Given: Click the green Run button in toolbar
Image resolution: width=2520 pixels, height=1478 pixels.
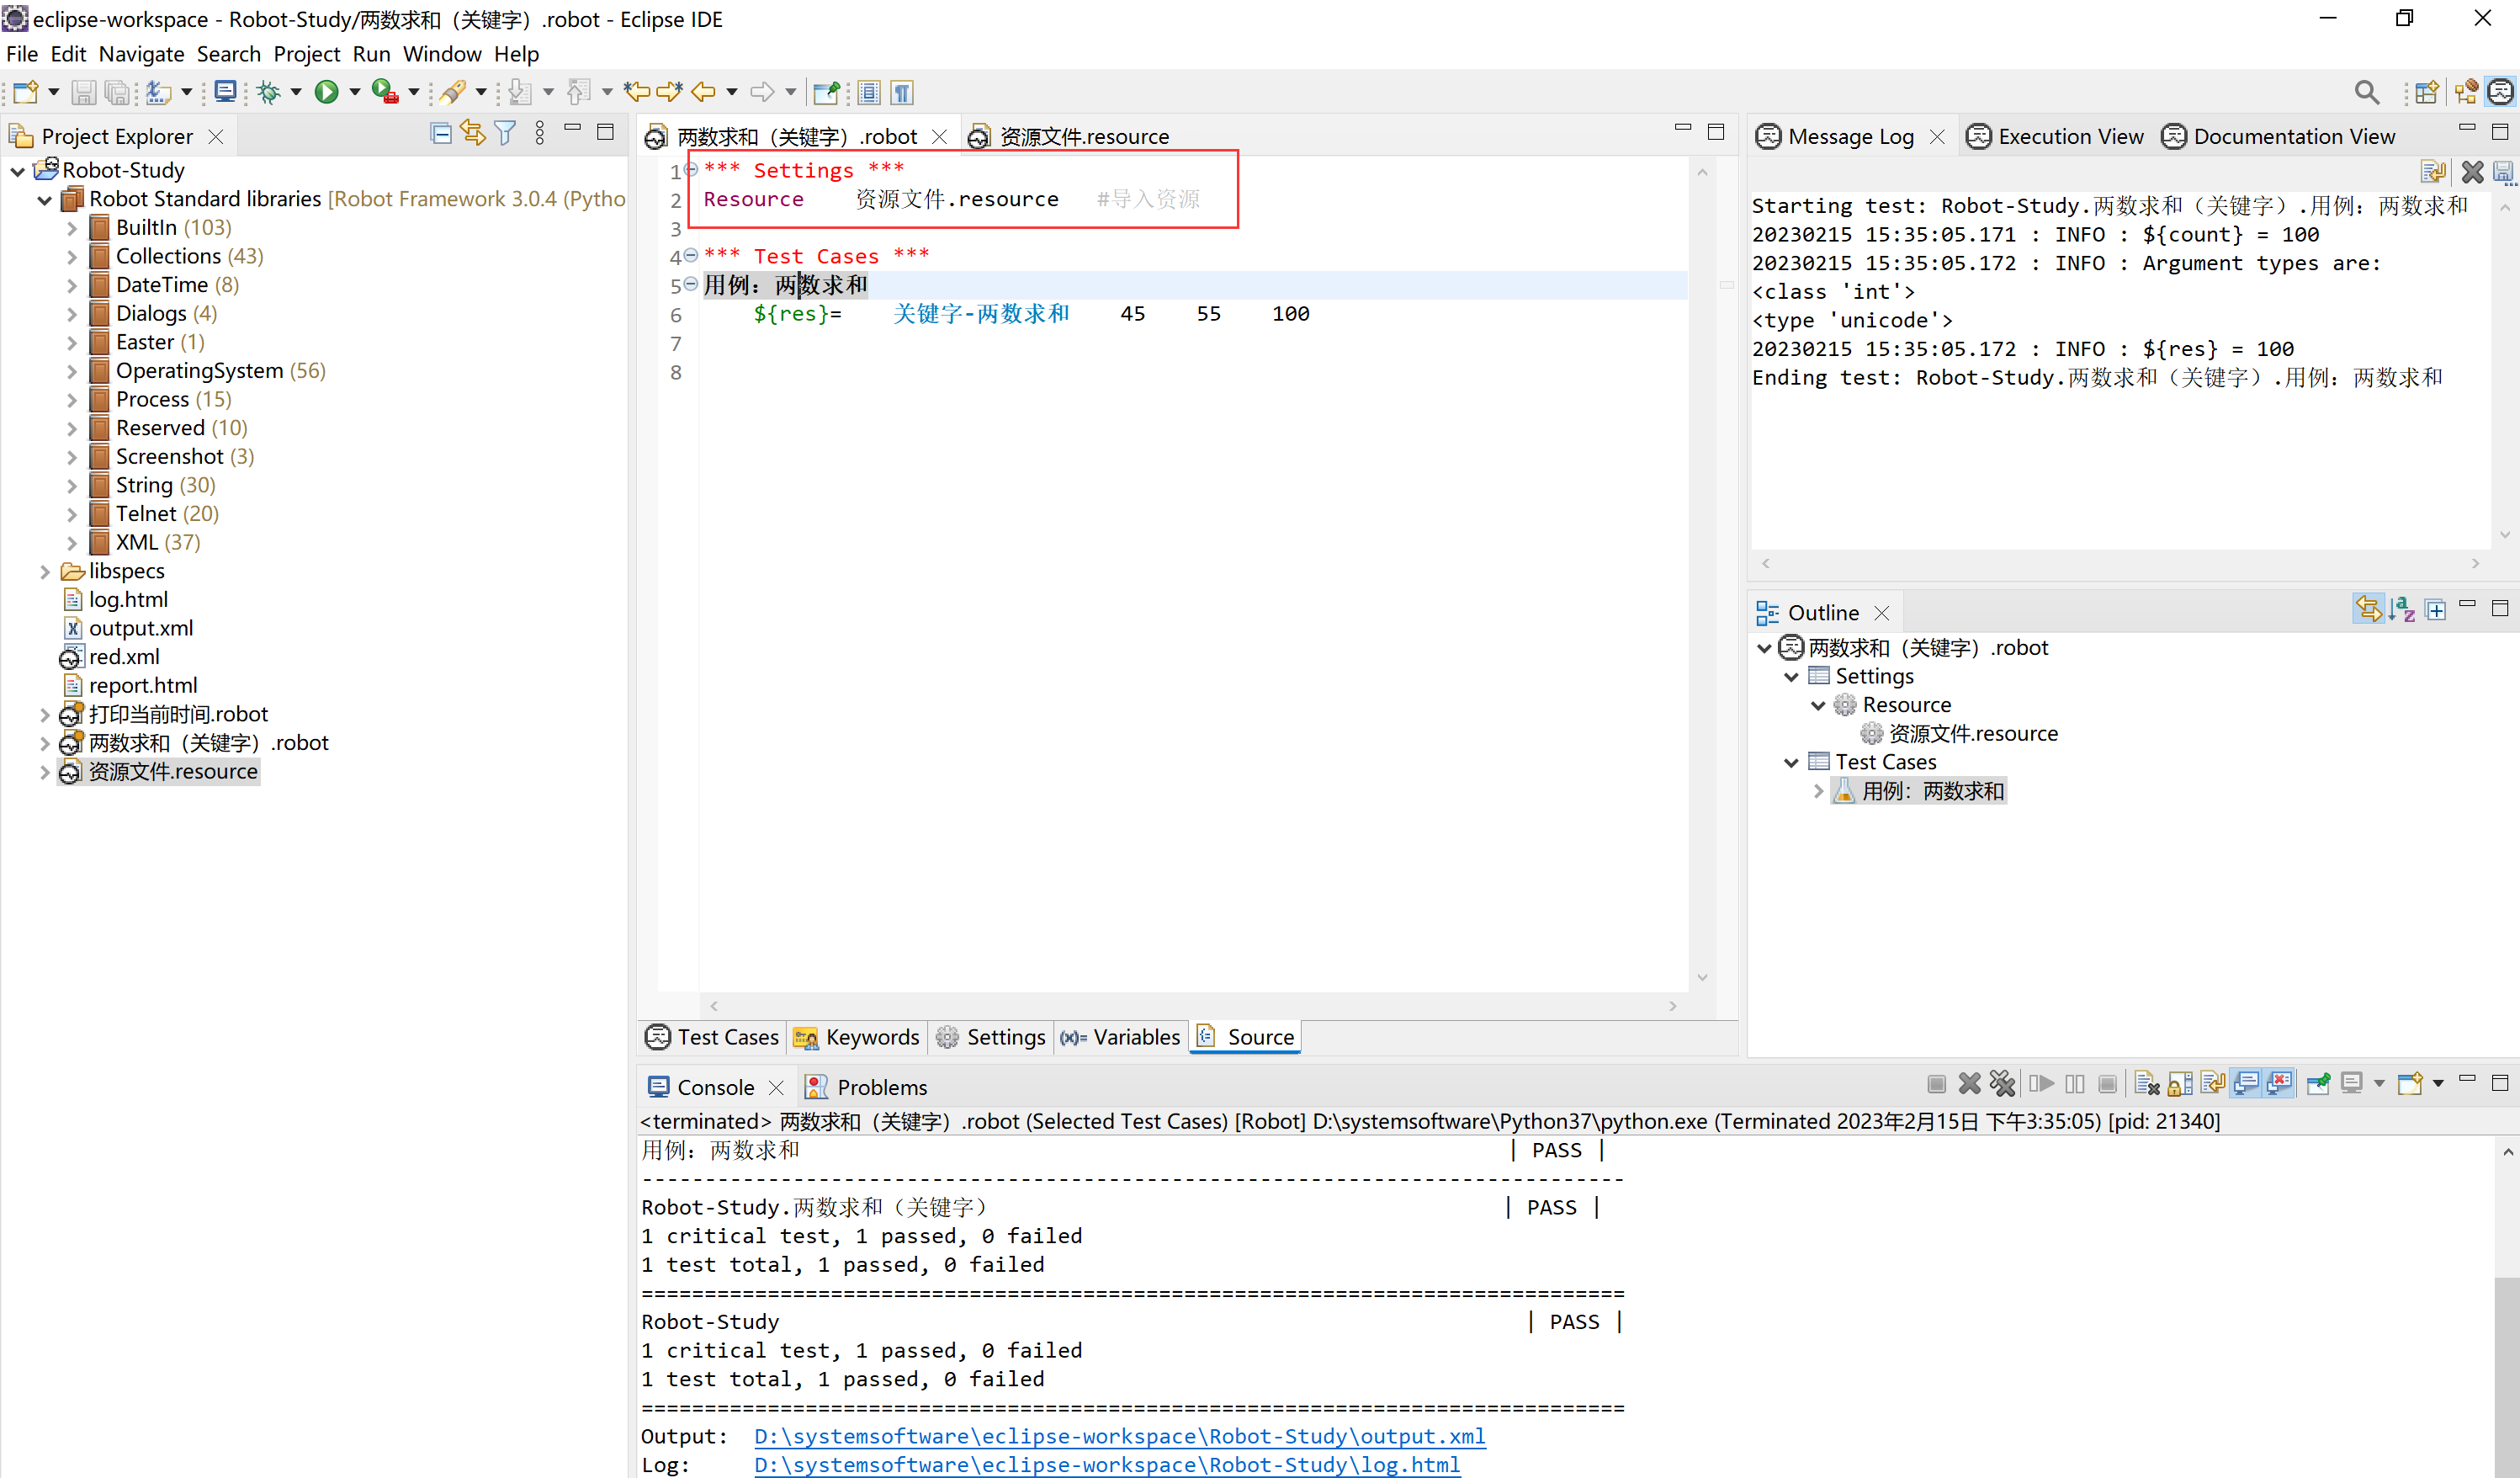Looking at the screenshot, I should click(326, 92).
